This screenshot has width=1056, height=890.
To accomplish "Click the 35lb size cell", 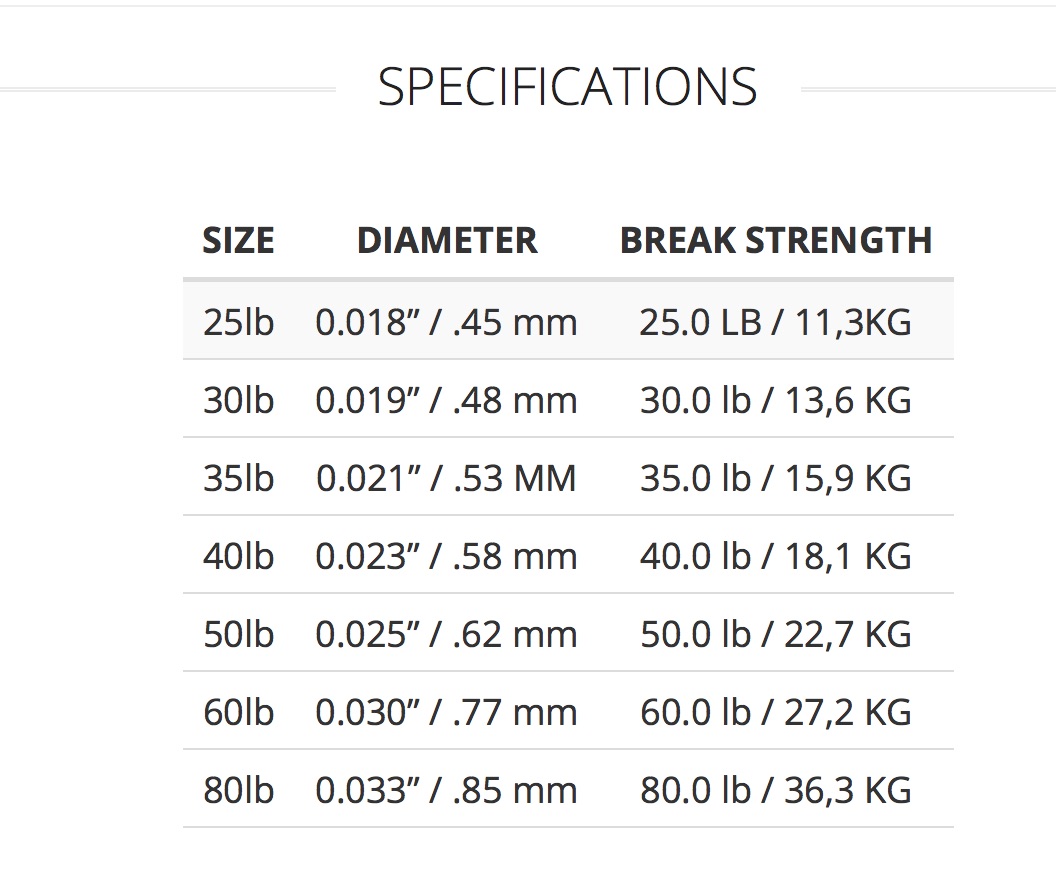I will (238, 478).
